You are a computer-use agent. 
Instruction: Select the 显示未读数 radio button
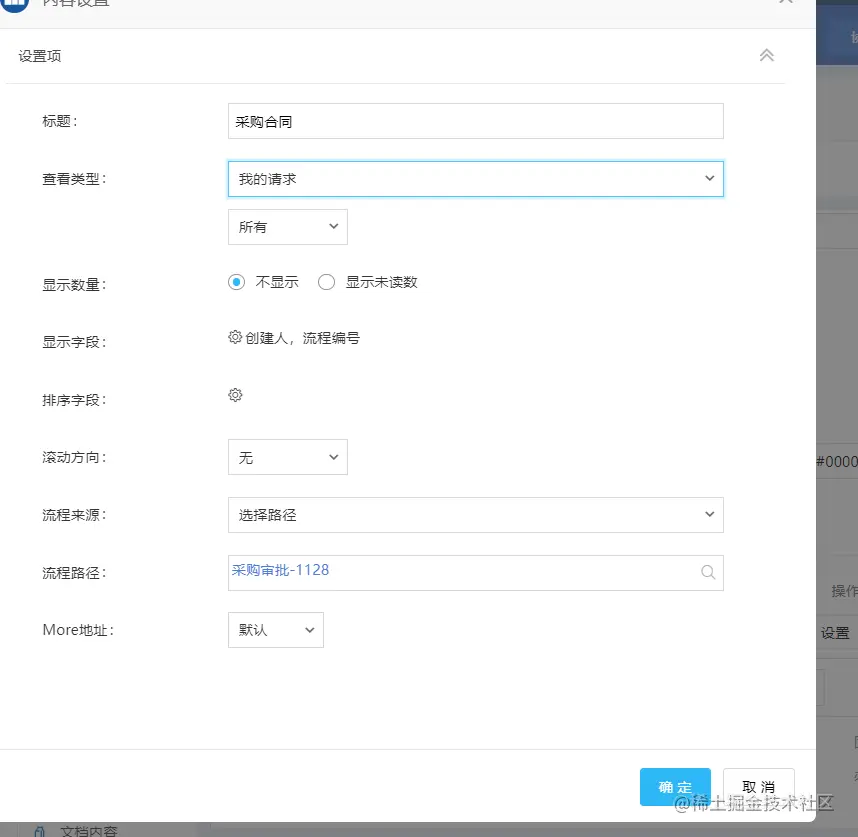pyautogui.click(x=326, y=282)
